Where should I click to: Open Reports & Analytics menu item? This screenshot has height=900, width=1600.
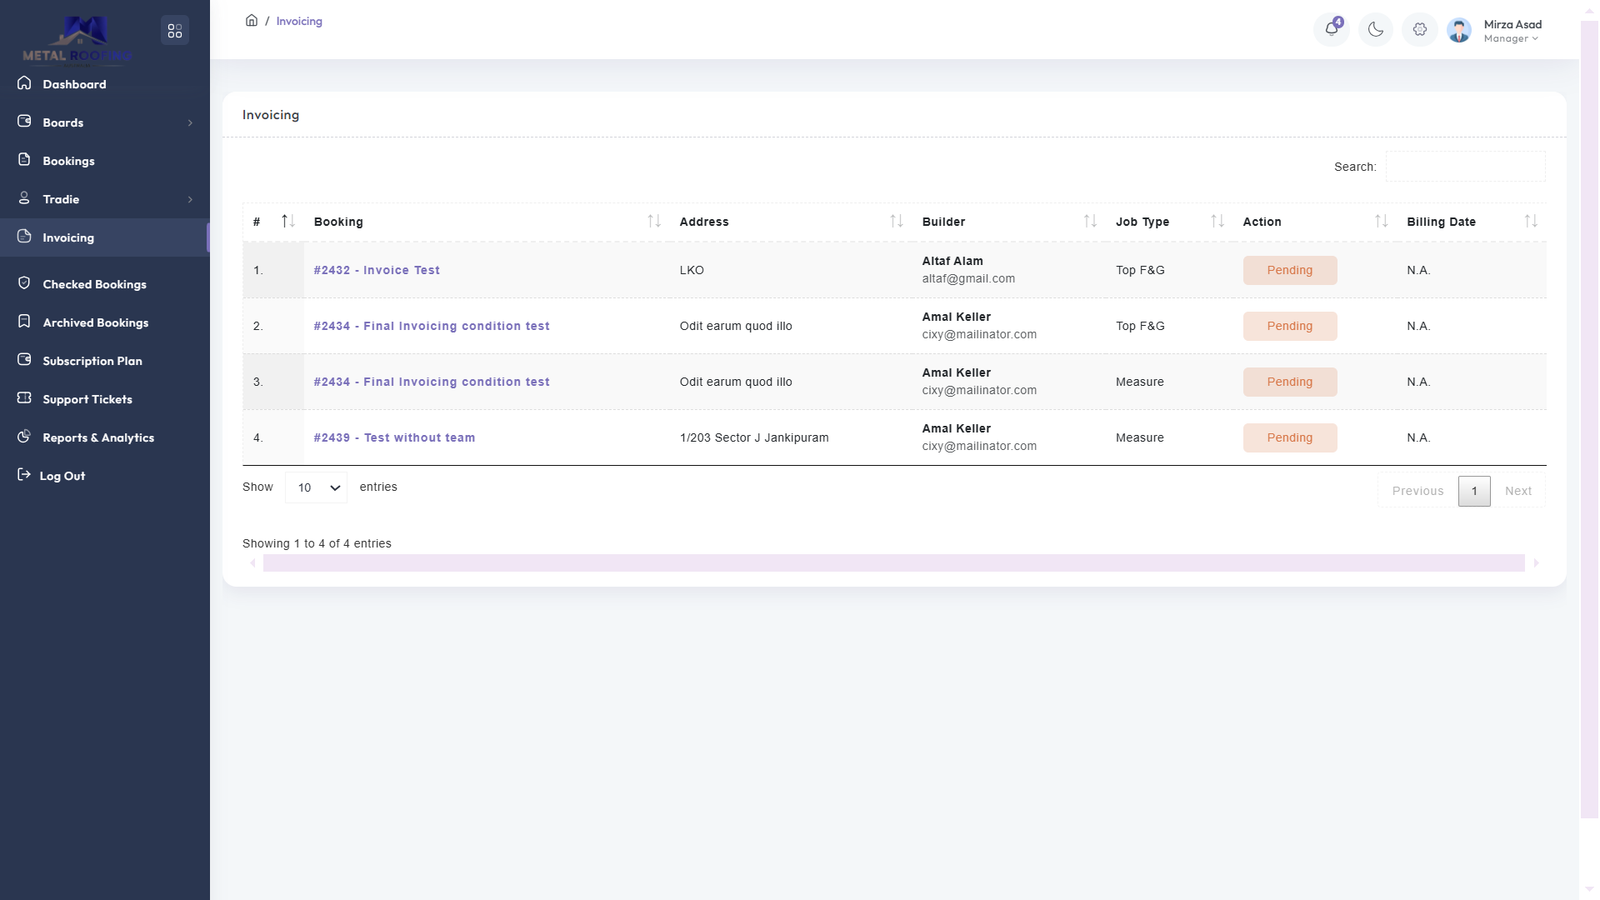pyautogui.click(x=98, y=438)
